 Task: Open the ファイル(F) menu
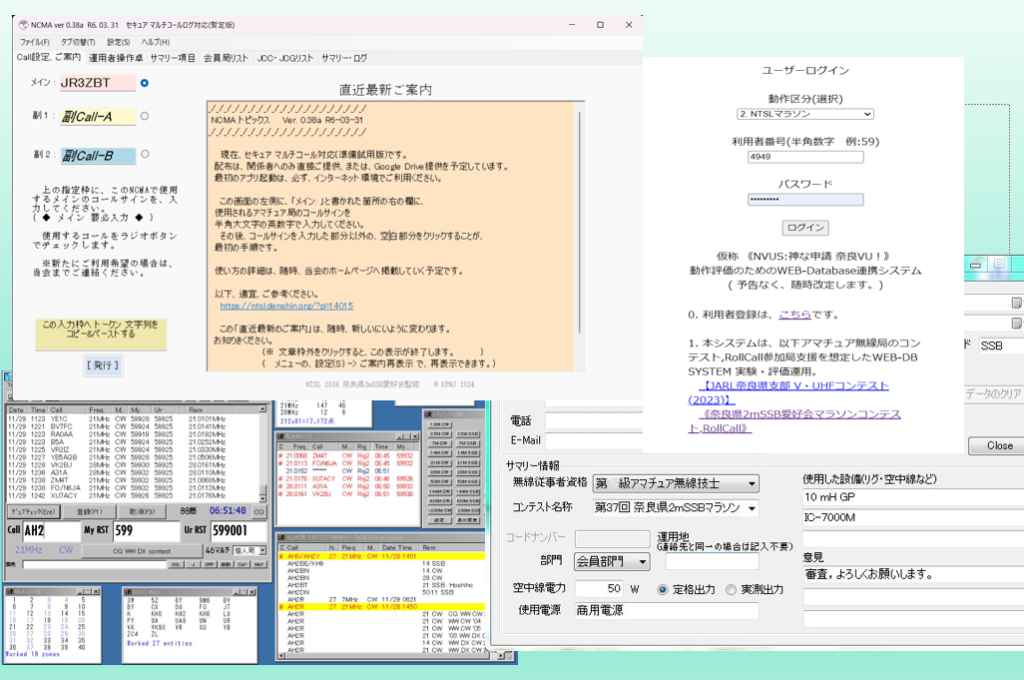point(34,42)
